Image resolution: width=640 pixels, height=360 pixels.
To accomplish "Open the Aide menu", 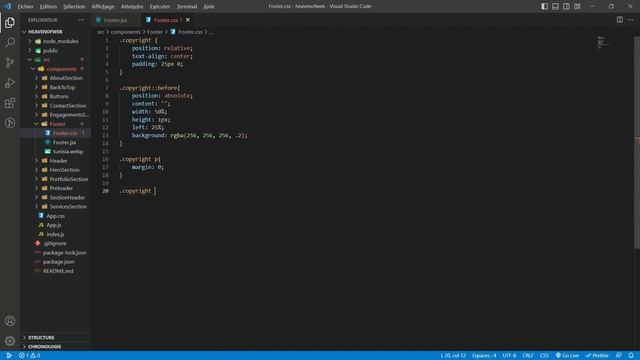I will [x=209, y=7].
